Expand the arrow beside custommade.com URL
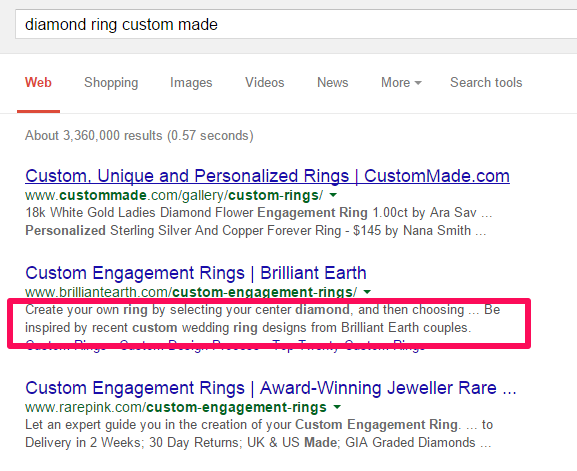Screen dimensions: 577x471 pos(333,195)
